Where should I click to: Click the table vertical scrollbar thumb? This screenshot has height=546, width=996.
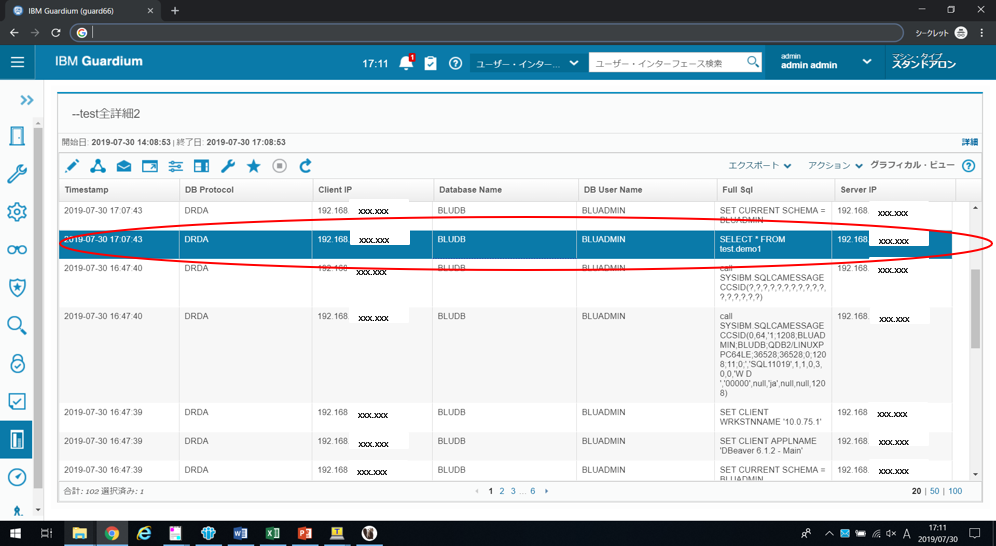point(975,309)
